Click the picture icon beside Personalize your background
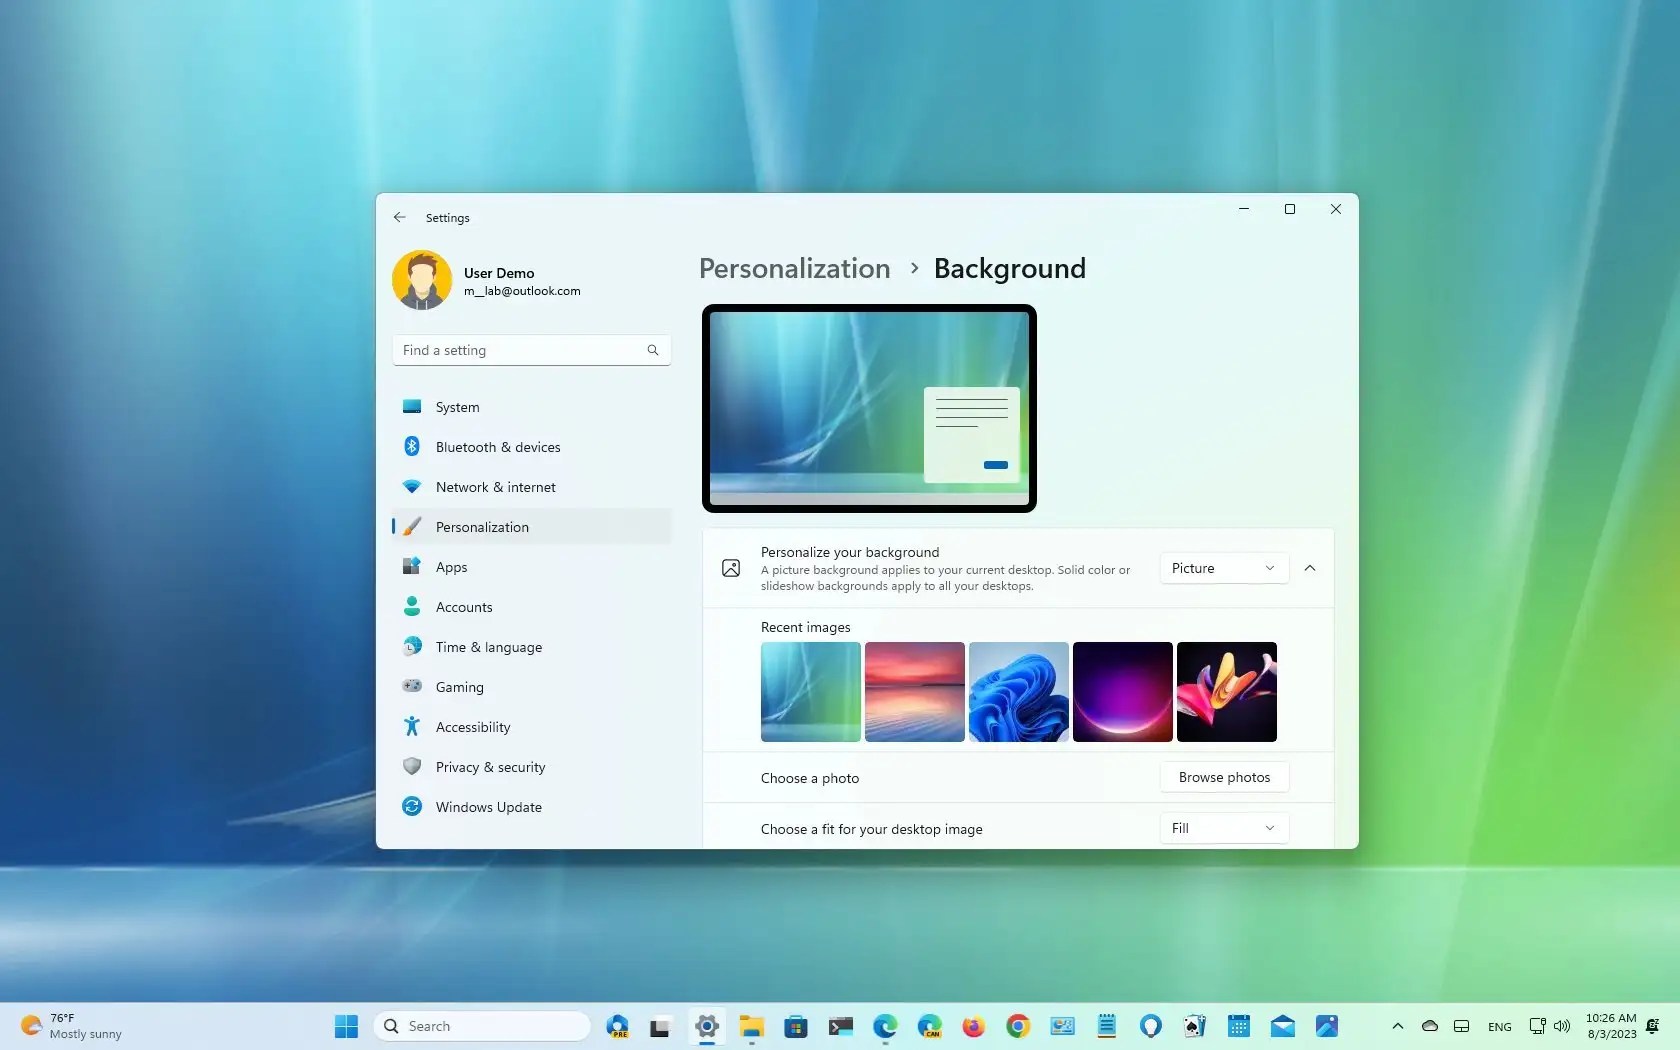Image resolution: width=1680 pixels, height=1050 pixels. tap(731, 568)
